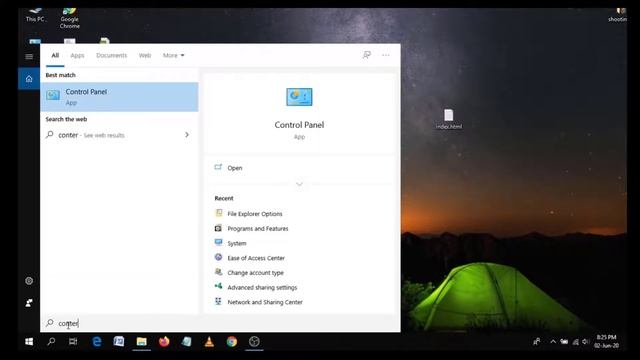640x360 pixels.
Task: Click the network tray icon
Action: coord(575,342)
